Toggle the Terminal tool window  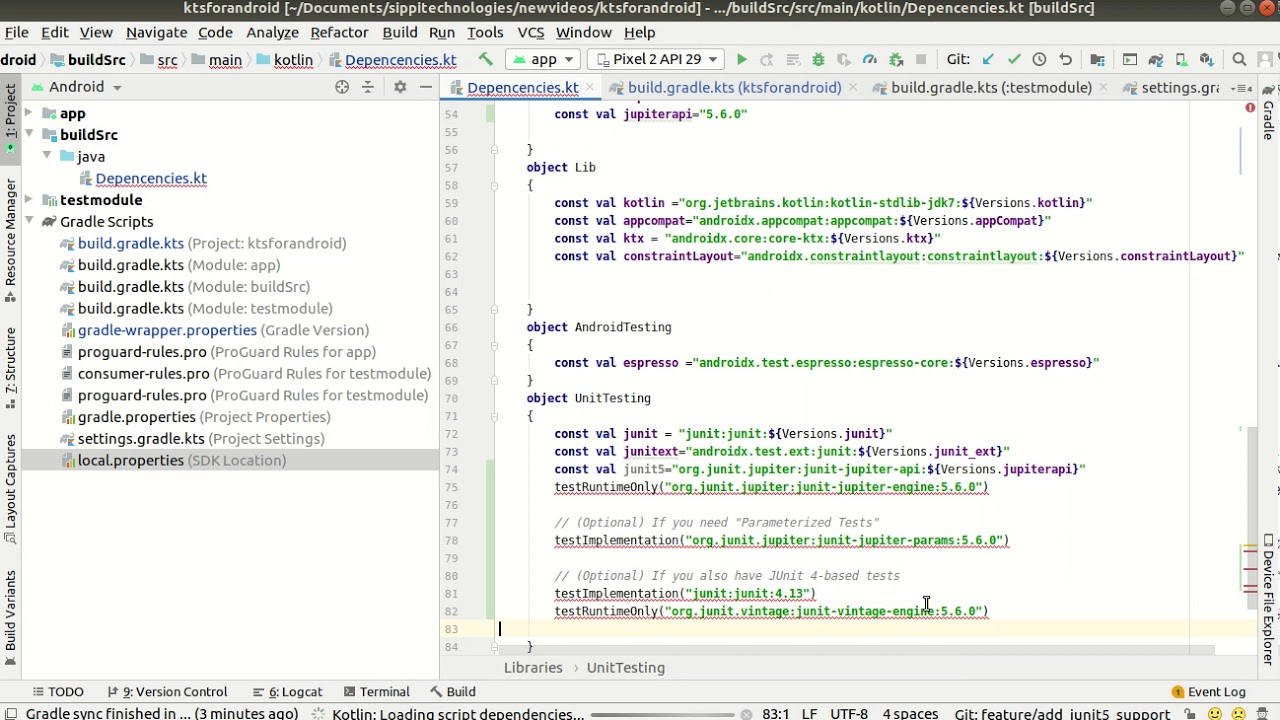click(x=376, y=691)
